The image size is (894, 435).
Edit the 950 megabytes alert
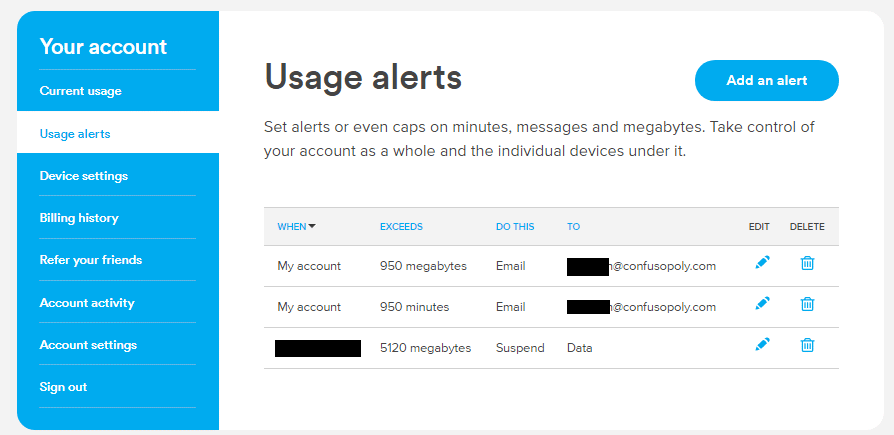click(762, 263)
